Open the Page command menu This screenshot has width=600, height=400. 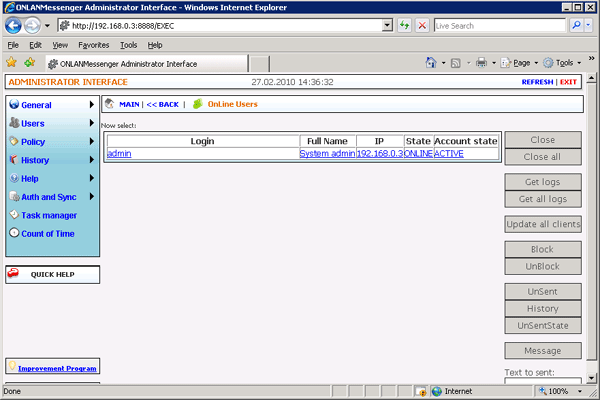pos(519,63)
